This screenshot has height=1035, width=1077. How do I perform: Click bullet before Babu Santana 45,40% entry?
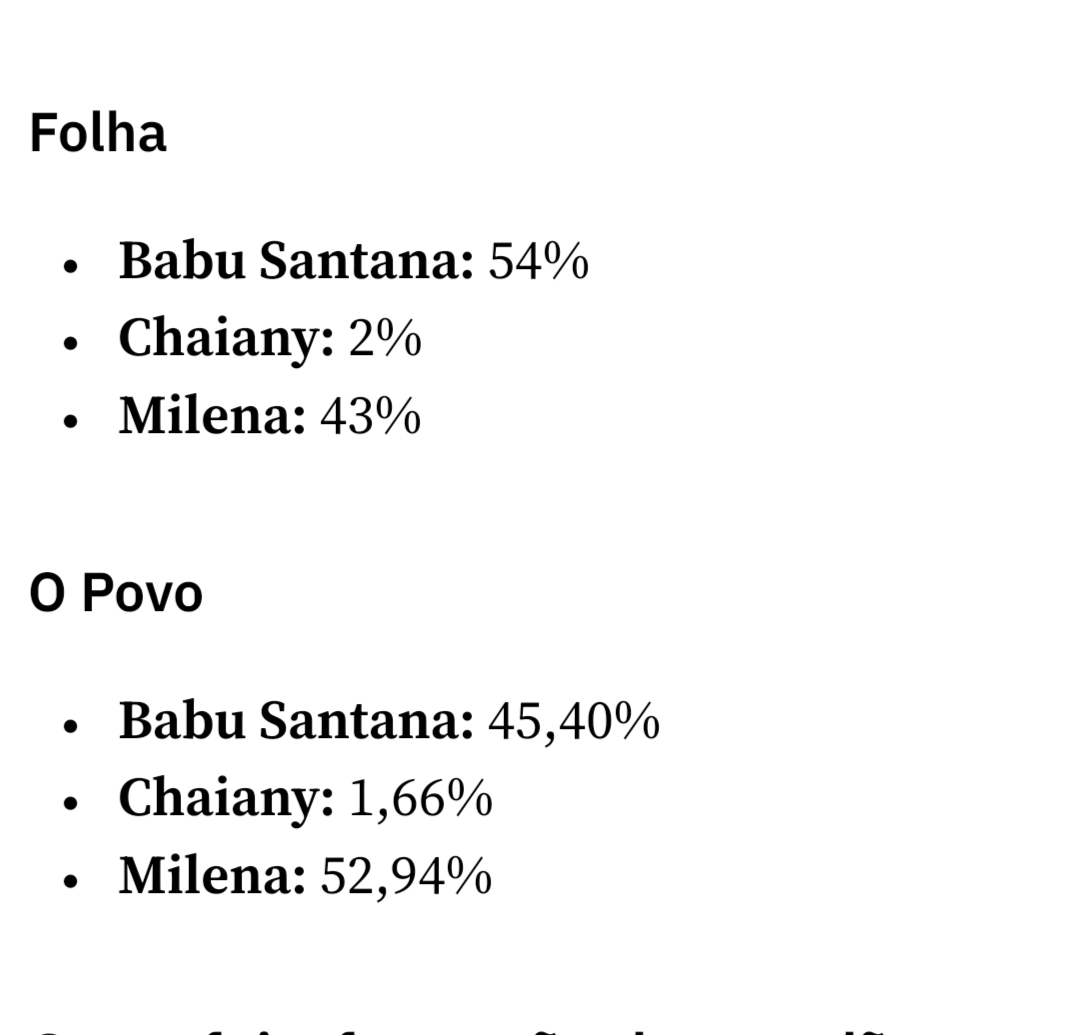click(x=70, y=726)
